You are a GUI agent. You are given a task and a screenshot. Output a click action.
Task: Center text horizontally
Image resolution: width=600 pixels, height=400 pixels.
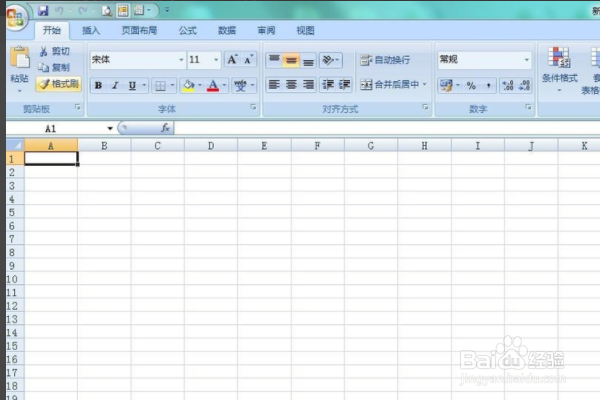point(291,85)
